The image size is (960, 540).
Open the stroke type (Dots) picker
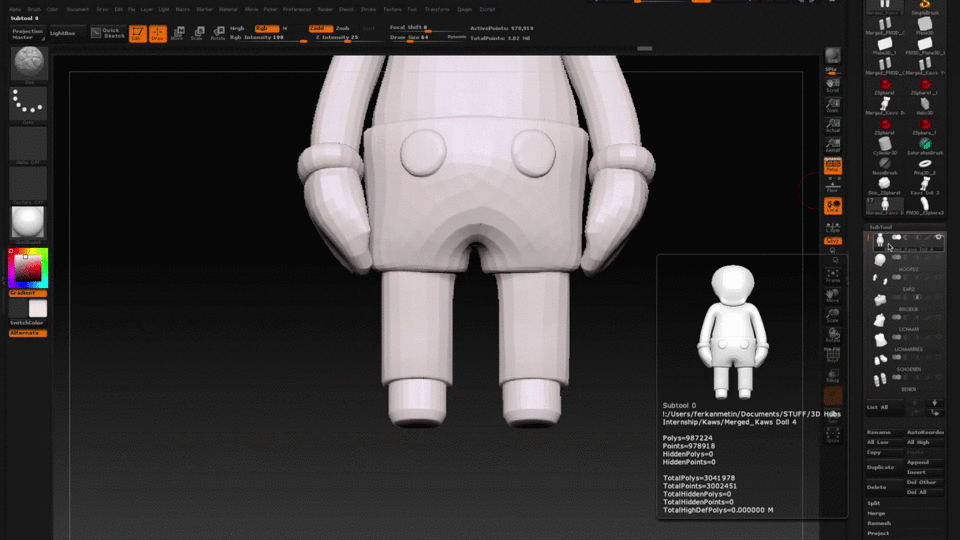(x=28, y=105)
